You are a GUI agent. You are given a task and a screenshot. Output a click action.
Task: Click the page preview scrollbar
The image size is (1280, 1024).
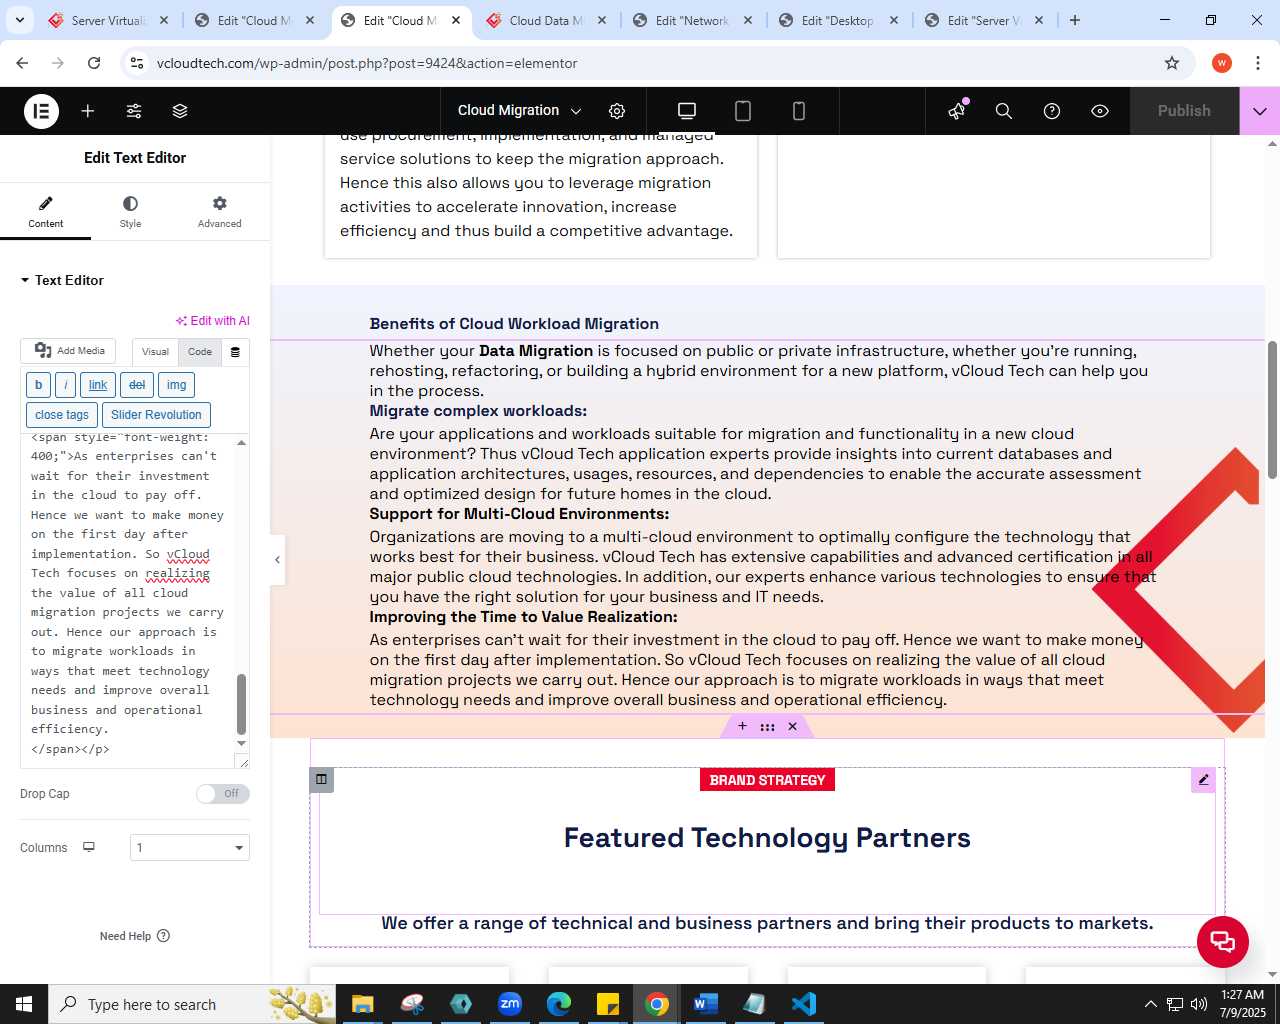[1272, 410]
